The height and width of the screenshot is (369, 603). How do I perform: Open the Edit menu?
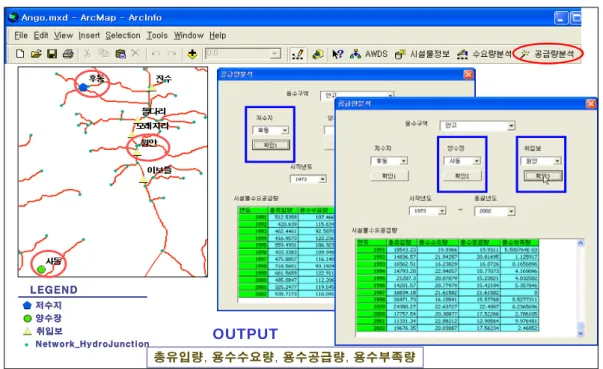[41, 35]
